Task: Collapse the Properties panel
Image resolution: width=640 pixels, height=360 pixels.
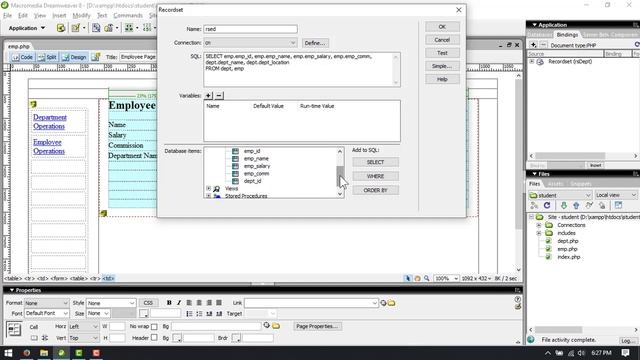Action: click(11, 290)
